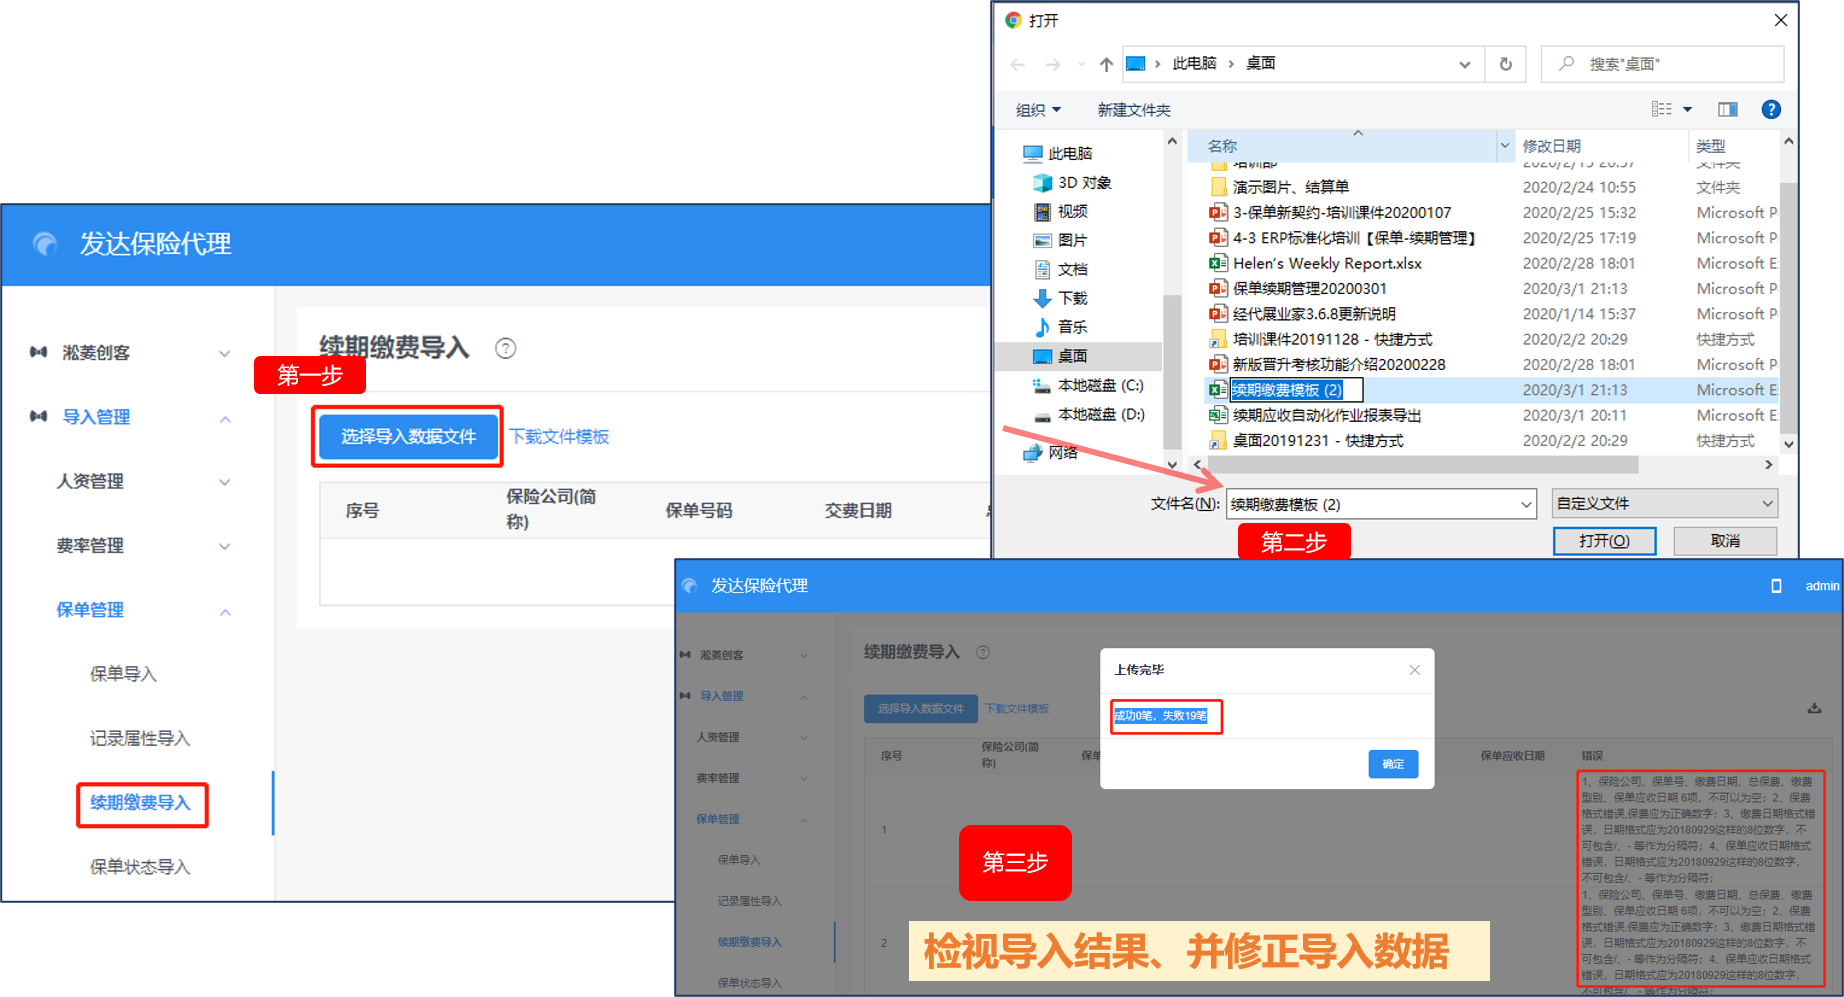Click the 下载文件模板 link
1844x997 pixels.
[559, 437]
